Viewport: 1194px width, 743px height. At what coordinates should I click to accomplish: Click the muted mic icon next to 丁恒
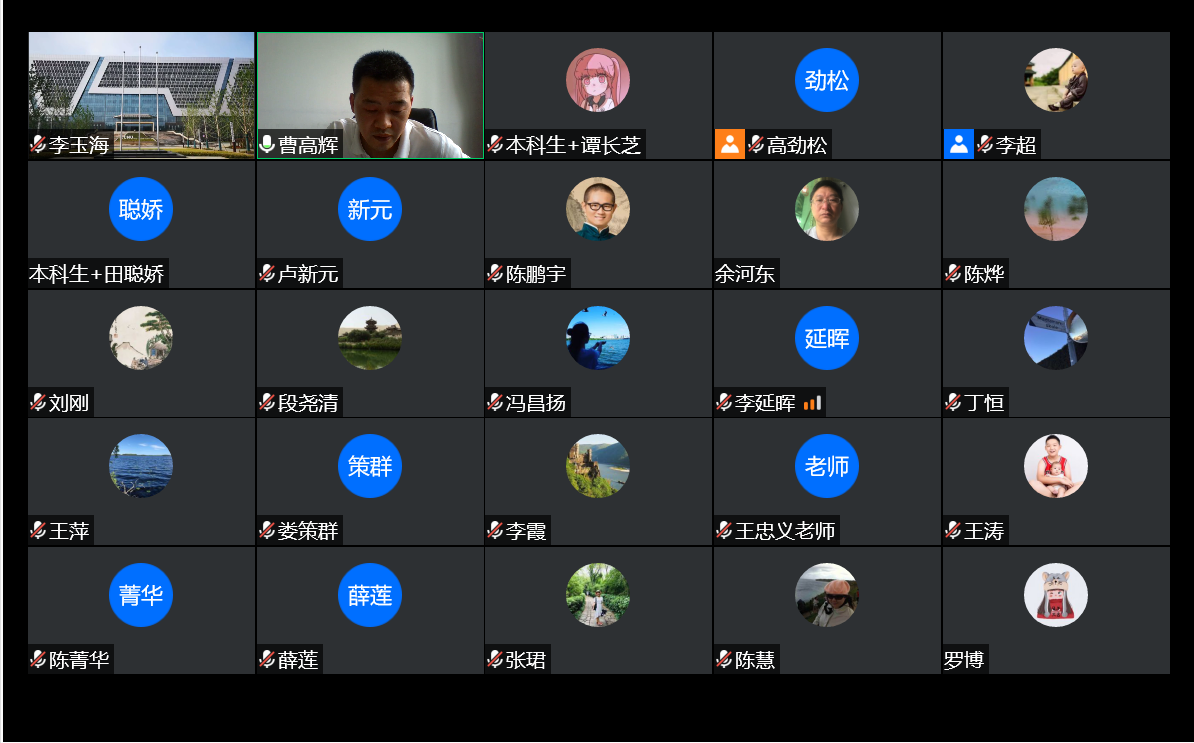pyautogui.click(x=953, y=403)
